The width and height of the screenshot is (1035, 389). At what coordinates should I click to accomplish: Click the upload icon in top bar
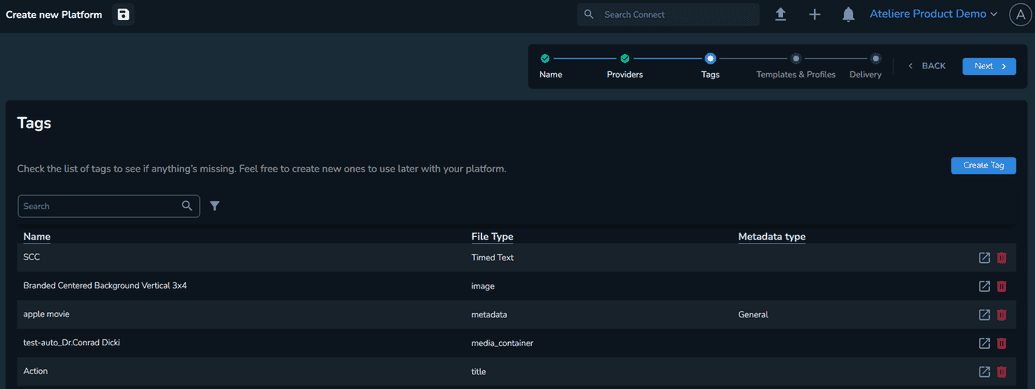point(780,15)
